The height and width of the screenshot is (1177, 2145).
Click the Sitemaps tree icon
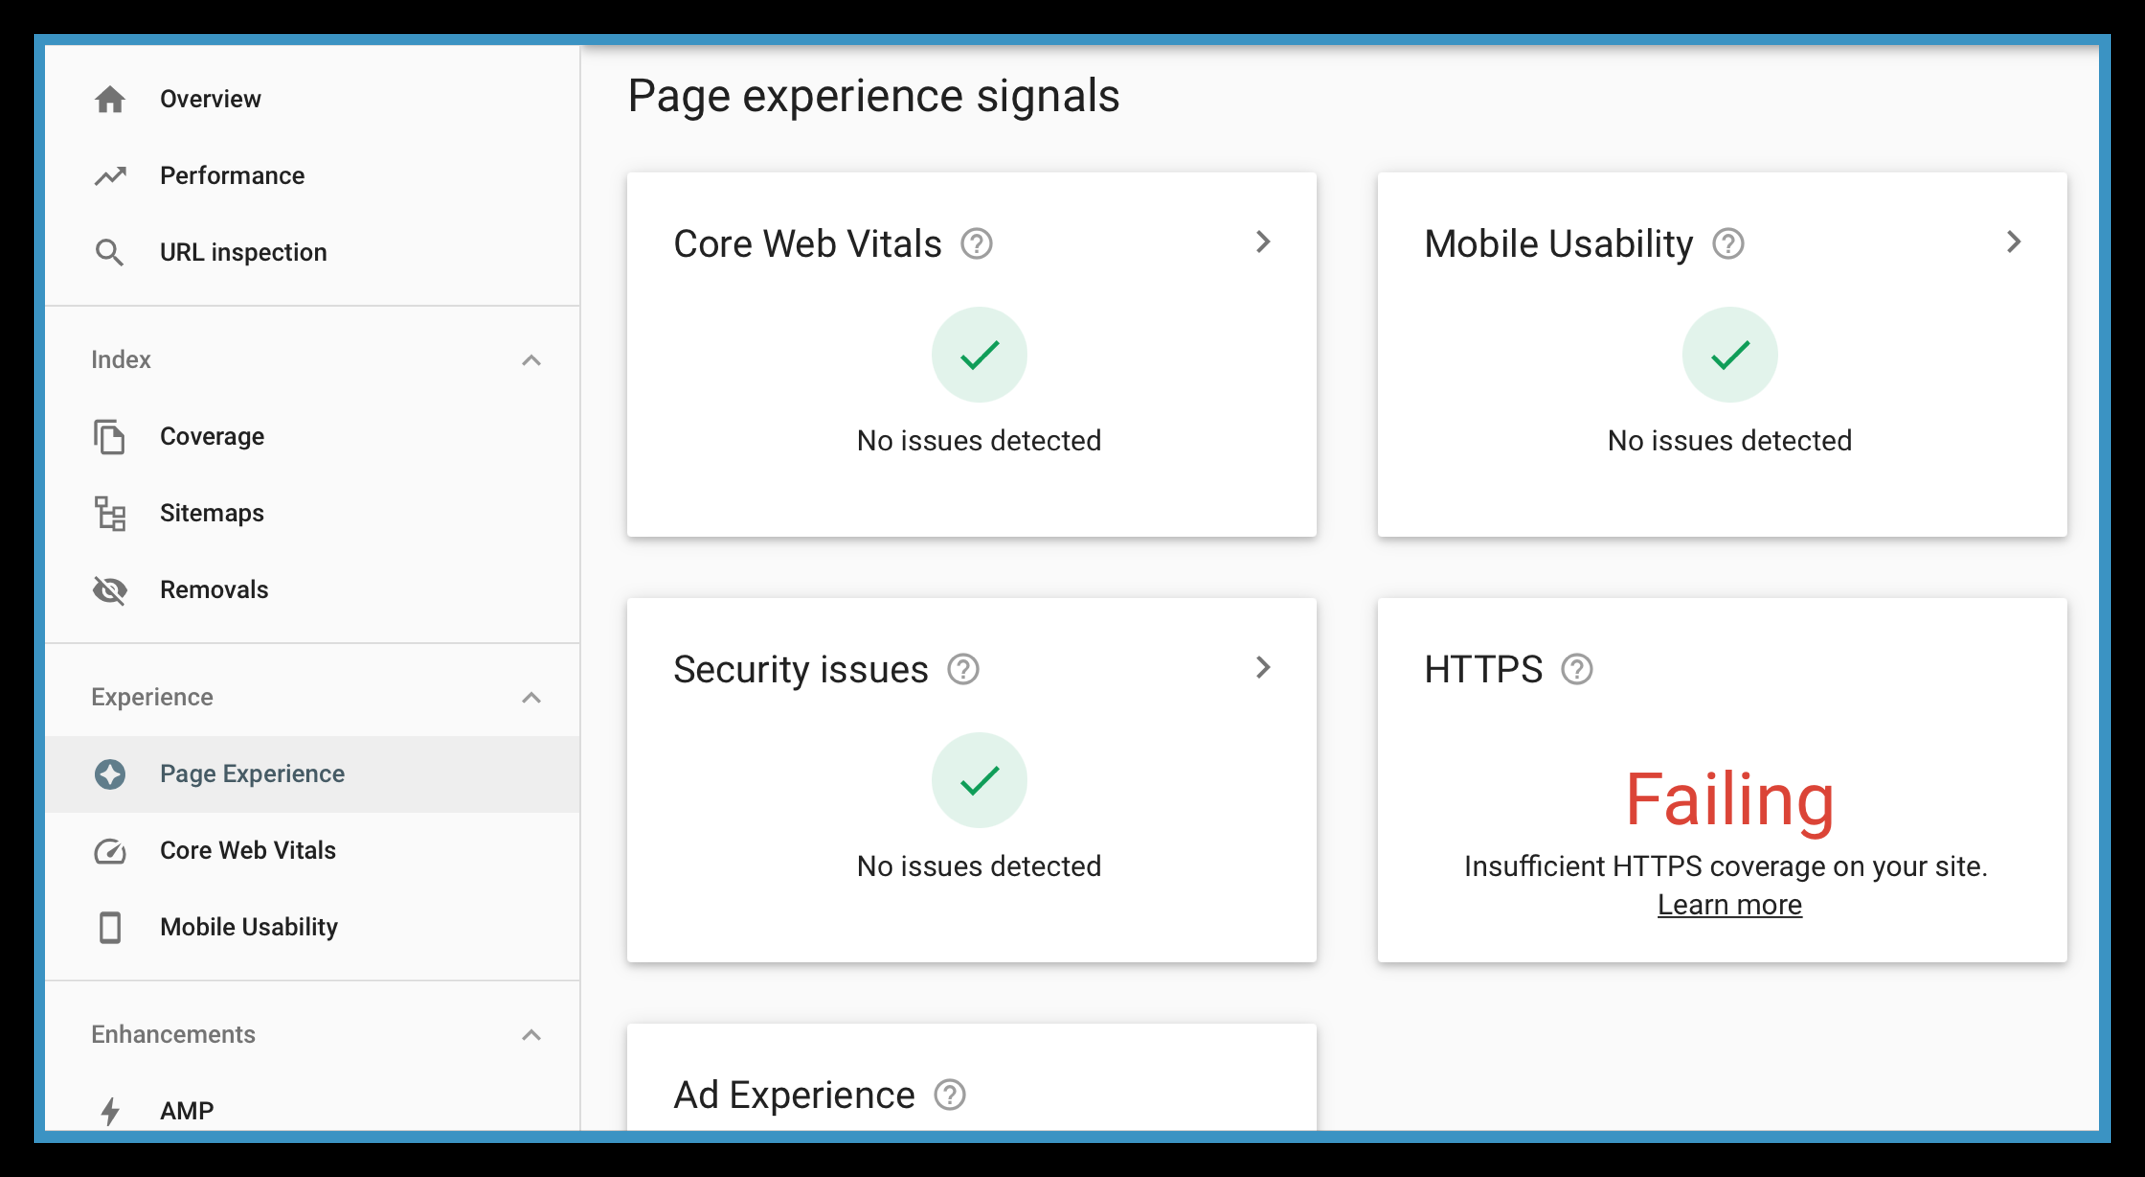click(x=110, y=513)
